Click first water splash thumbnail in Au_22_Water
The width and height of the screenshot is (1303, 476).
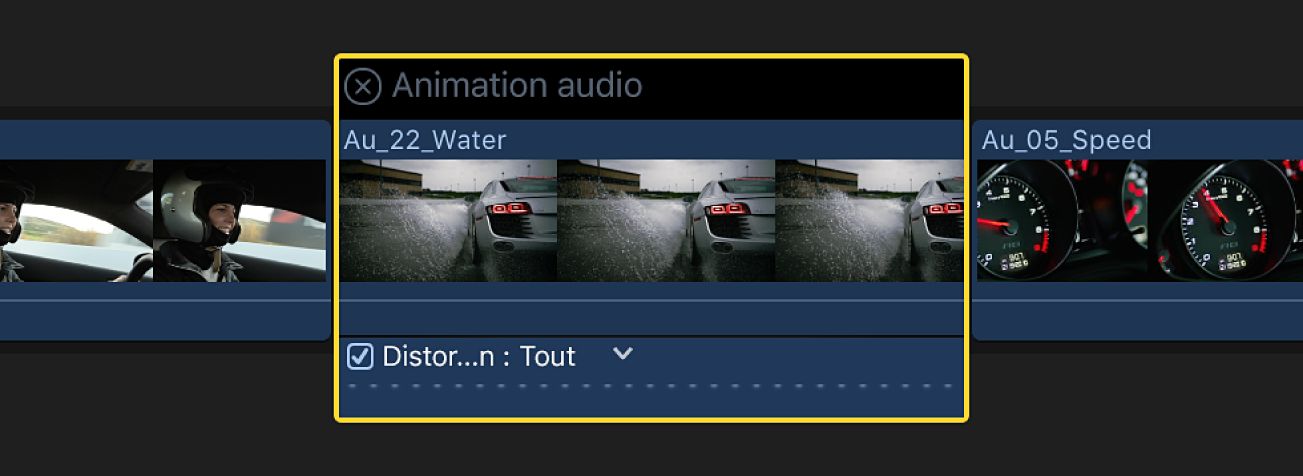tap(448, 221)
